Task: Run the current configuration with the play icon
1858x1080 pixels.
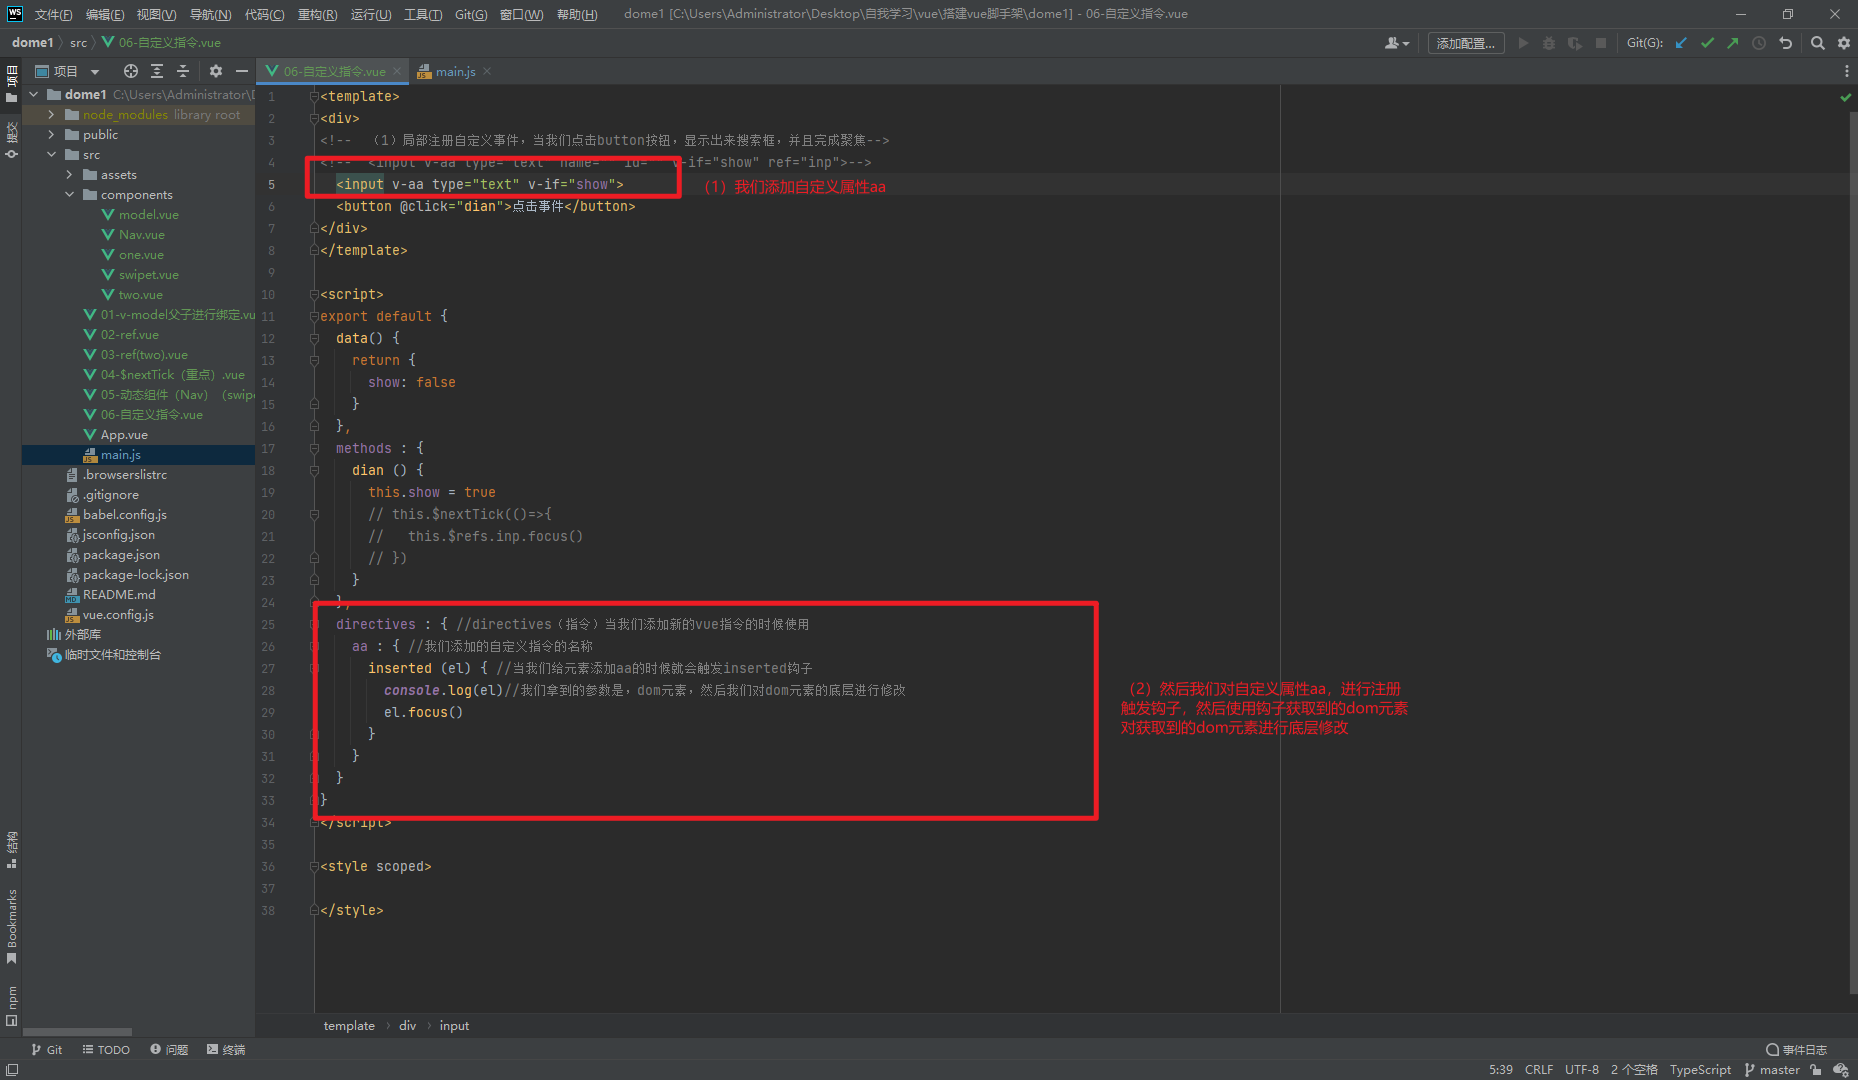Action: (1523, 43)
